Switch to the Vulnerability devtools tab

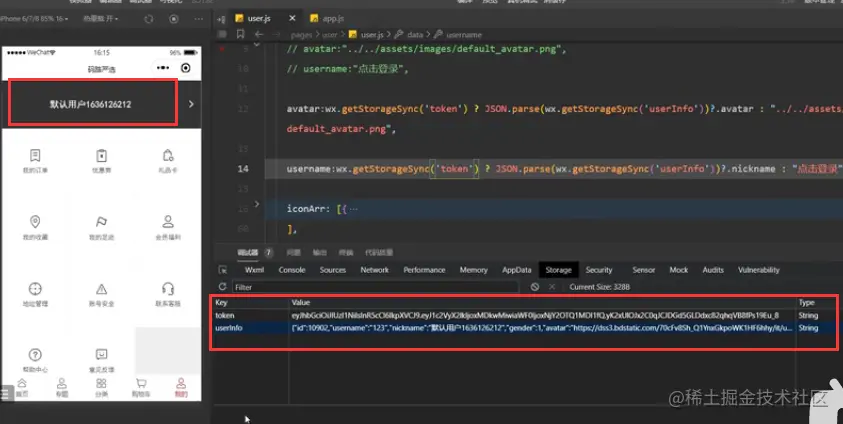pos(759,270)
